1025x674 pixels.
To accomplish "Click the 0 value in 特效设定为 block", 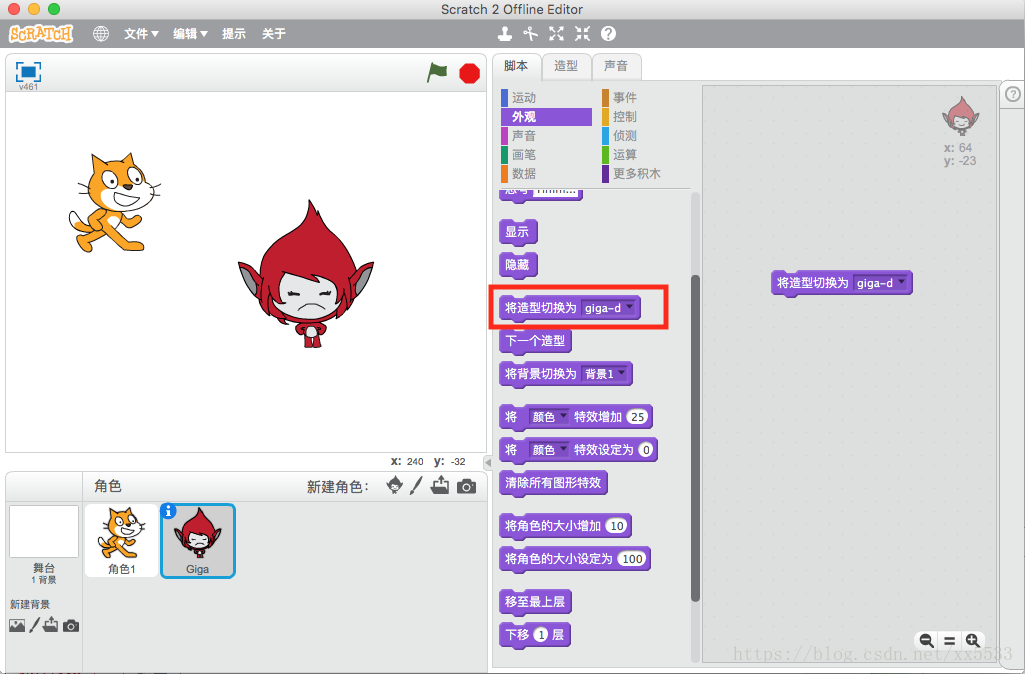I will coord(646,450).
